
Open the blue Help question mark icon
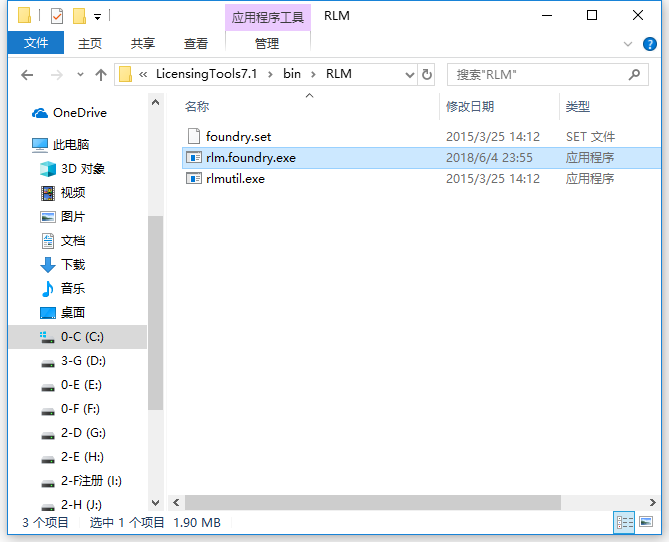(x=649, y=44)
